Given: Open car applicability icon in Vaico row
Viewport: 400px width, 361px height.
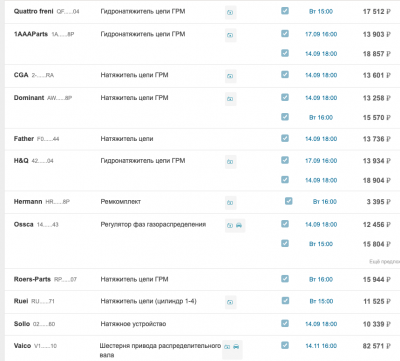Looking at the screenshot, I should (x=236, y=347).
